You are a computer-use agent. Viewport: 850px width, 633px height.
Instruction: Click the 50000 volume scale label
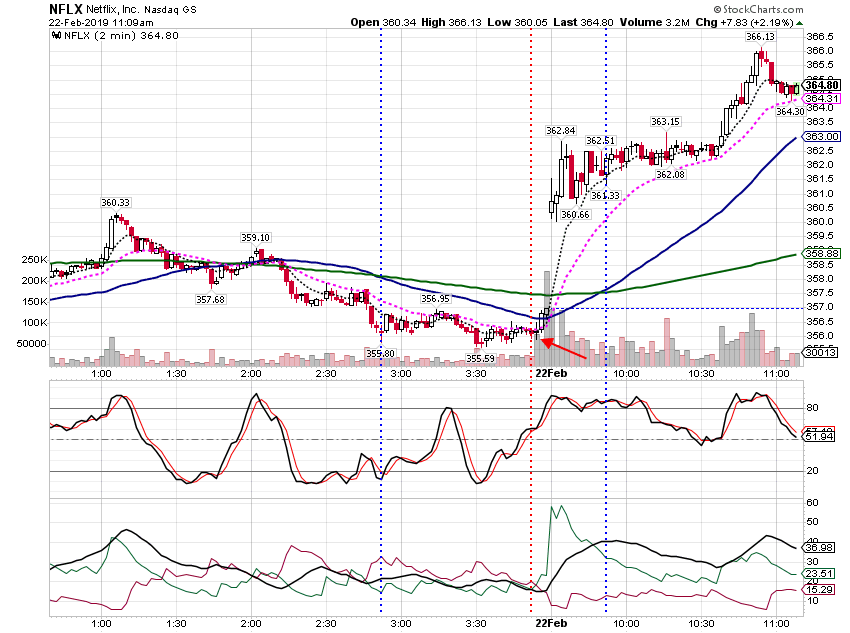pos(31,344)
